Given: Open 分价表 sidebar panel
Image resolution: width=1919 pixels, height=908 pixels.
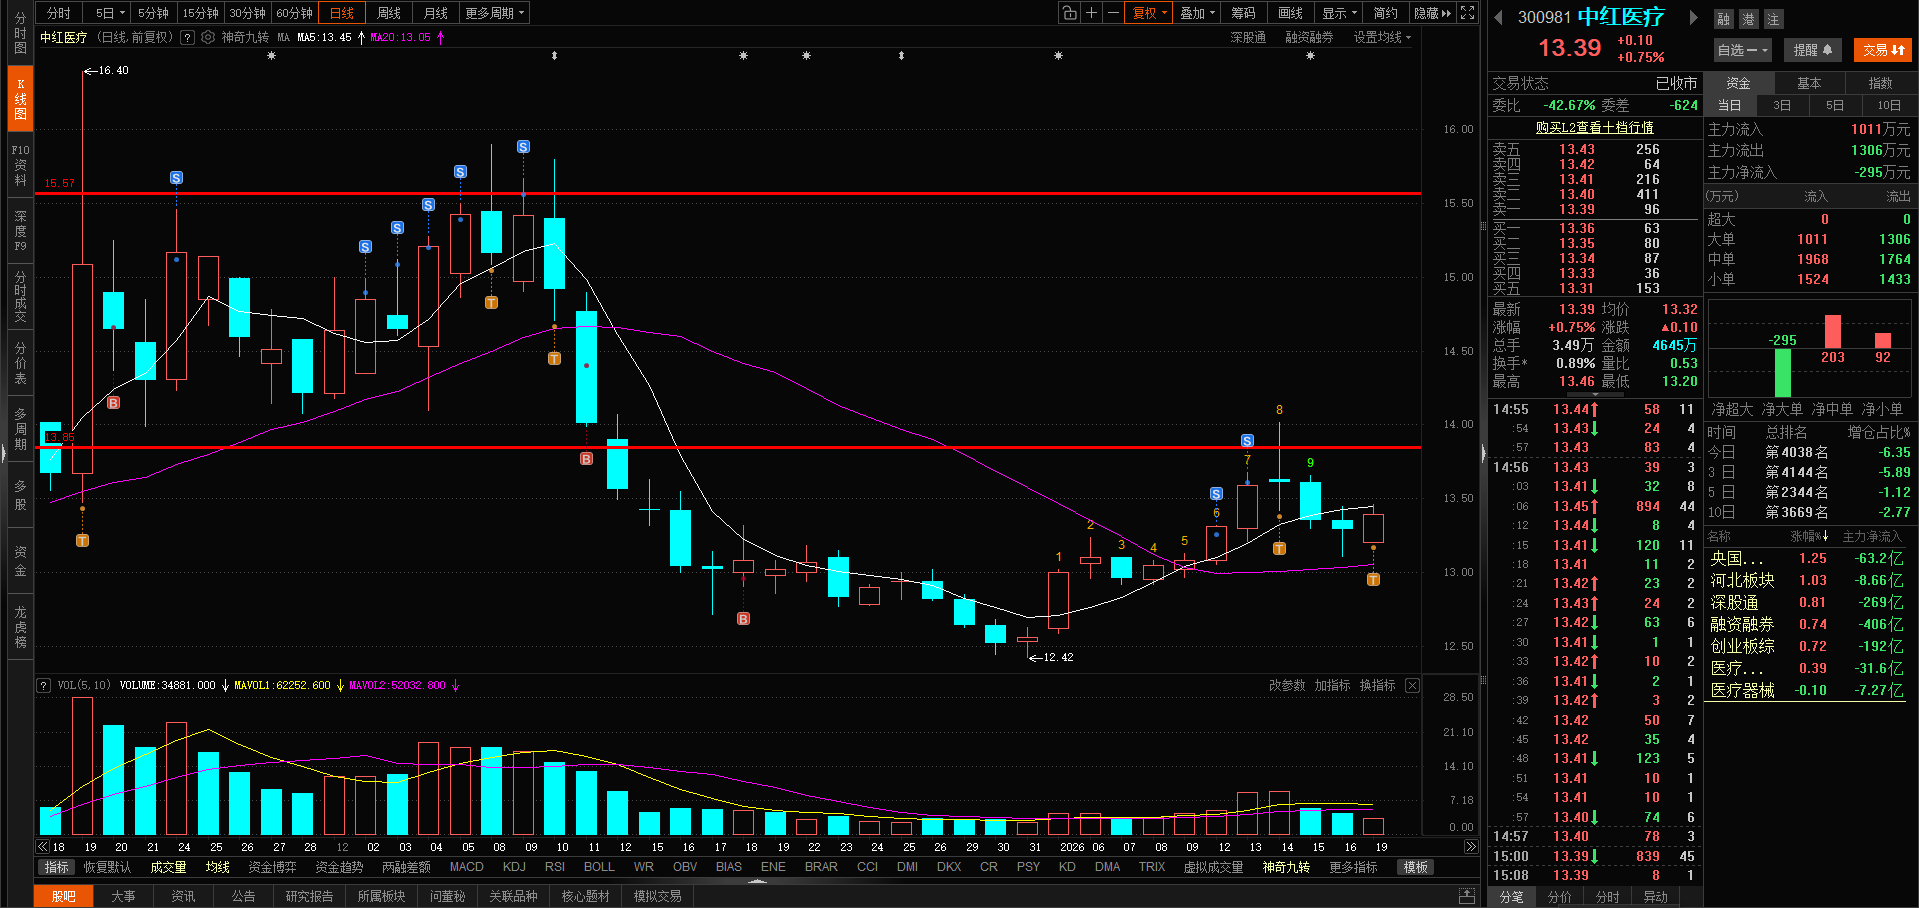Looking at the screenshot, I should tap(20, 364).
